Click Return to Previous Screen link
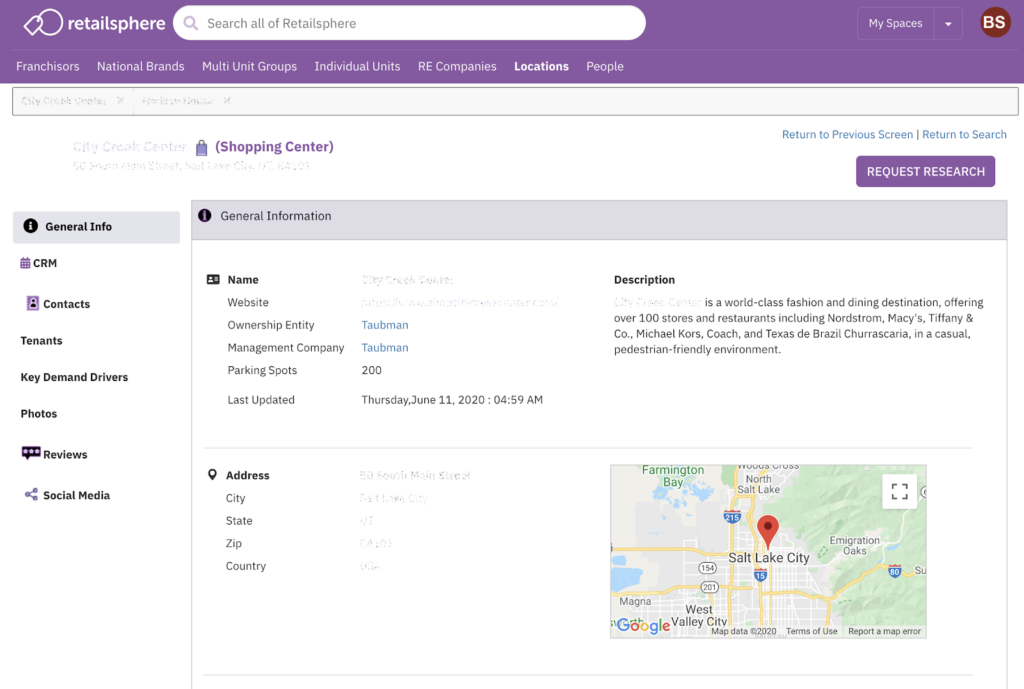 pyautogui.click(x=847, y=135)
